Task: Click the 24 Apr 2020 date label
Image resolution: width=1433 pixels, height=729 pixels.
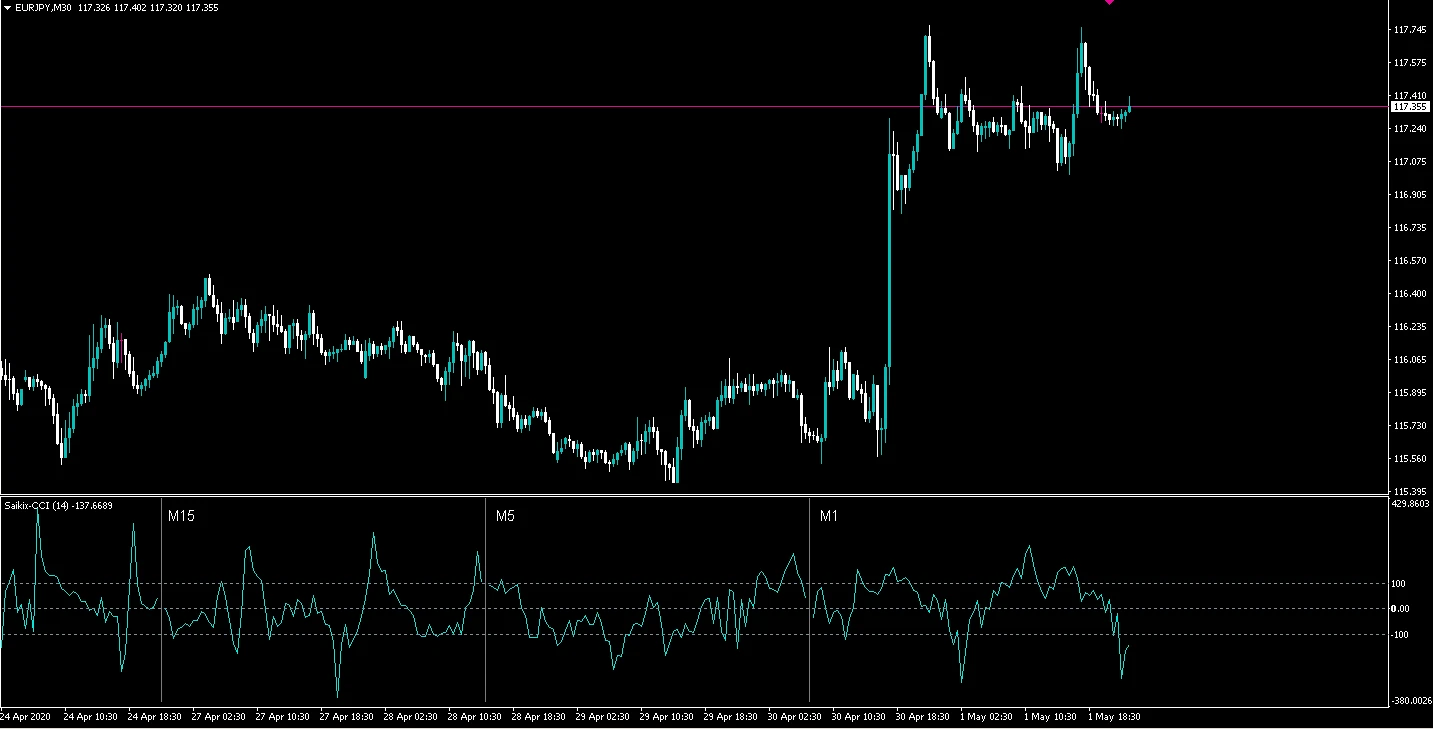Action: tap(26, 717)
